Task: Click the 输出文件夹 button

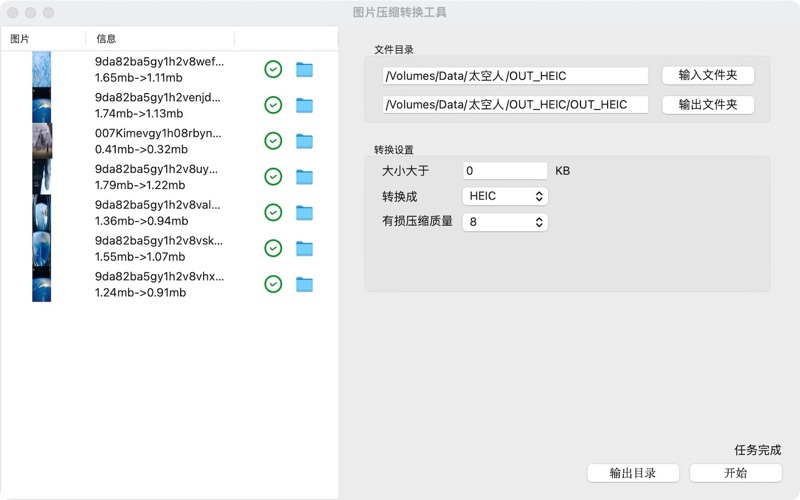Action: tap(707, 105)
